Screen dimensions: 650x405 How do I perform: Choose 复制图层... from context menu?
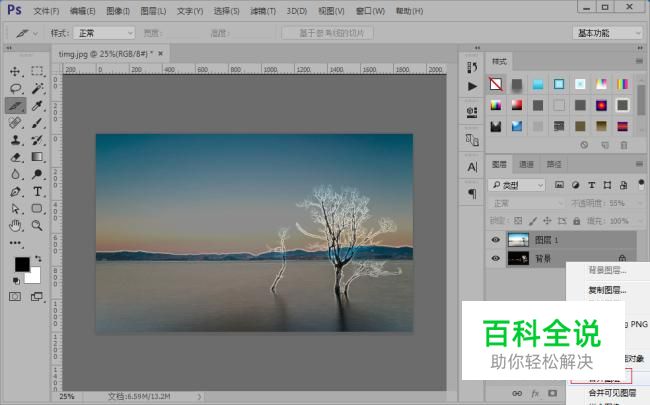[x=607, y=290]
